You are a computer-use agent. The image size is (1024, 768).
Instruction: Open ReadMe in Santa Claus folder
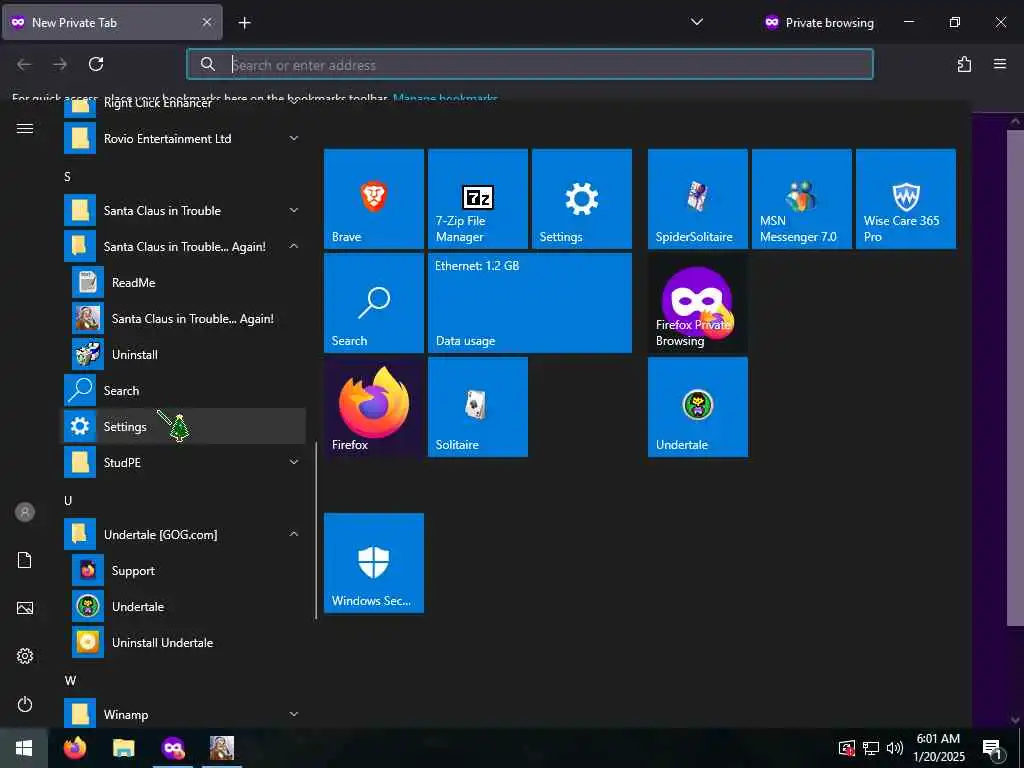click(x=184, y=282)
